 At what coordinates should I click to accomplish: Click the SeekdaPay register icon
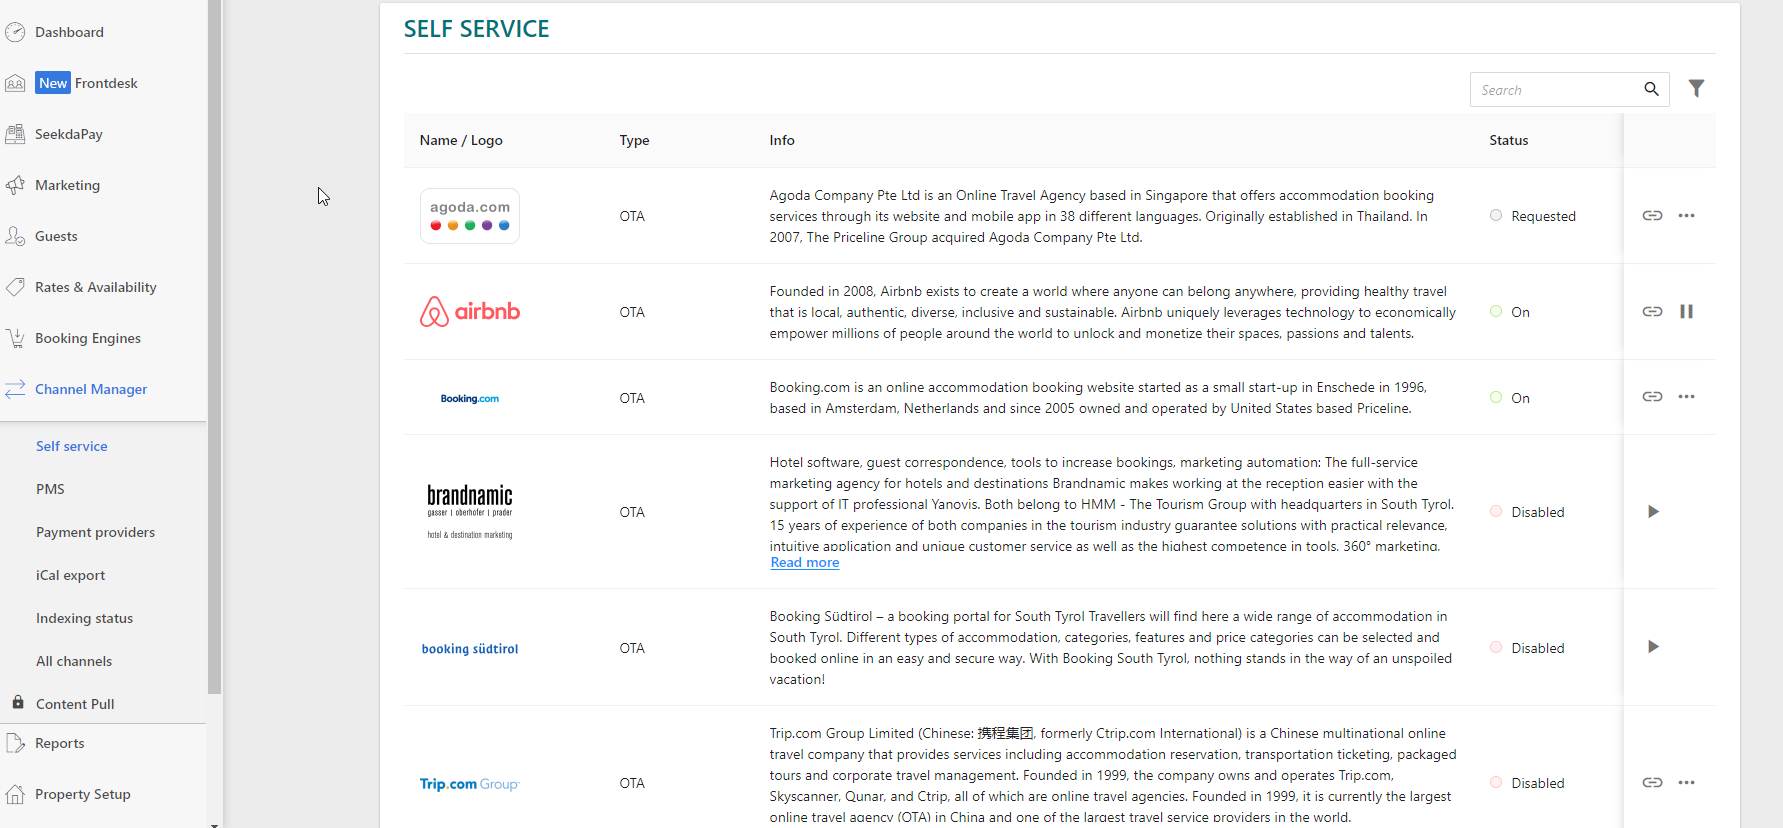coord(15,134)
